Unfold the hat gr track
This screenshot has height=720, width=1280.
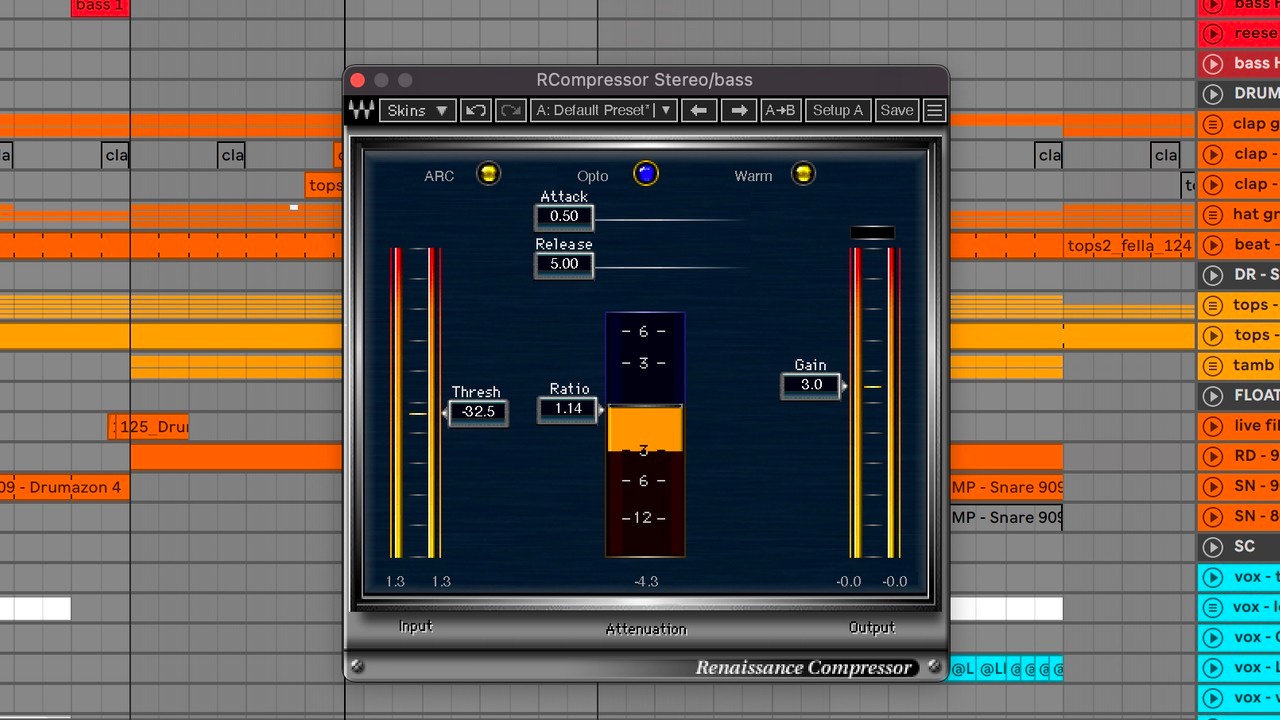tap(1213, 215)
